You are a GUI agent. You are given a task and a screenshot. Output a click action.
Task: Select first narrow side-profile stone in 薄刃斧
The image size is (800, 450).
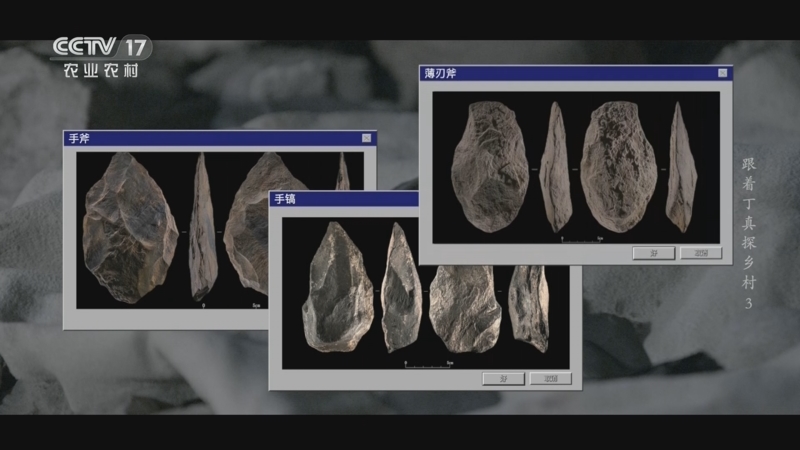[x=555, y=167]
